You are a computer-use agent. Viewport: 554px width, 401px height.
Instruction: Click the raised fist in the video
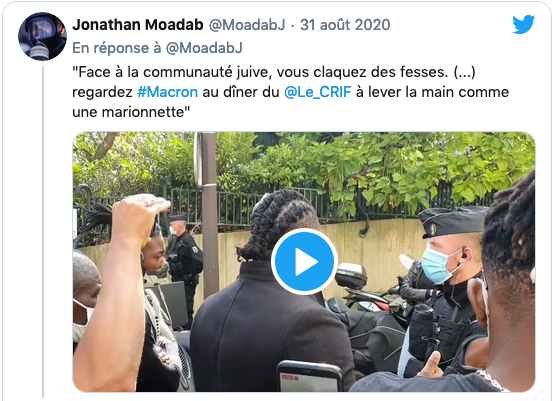141,214
